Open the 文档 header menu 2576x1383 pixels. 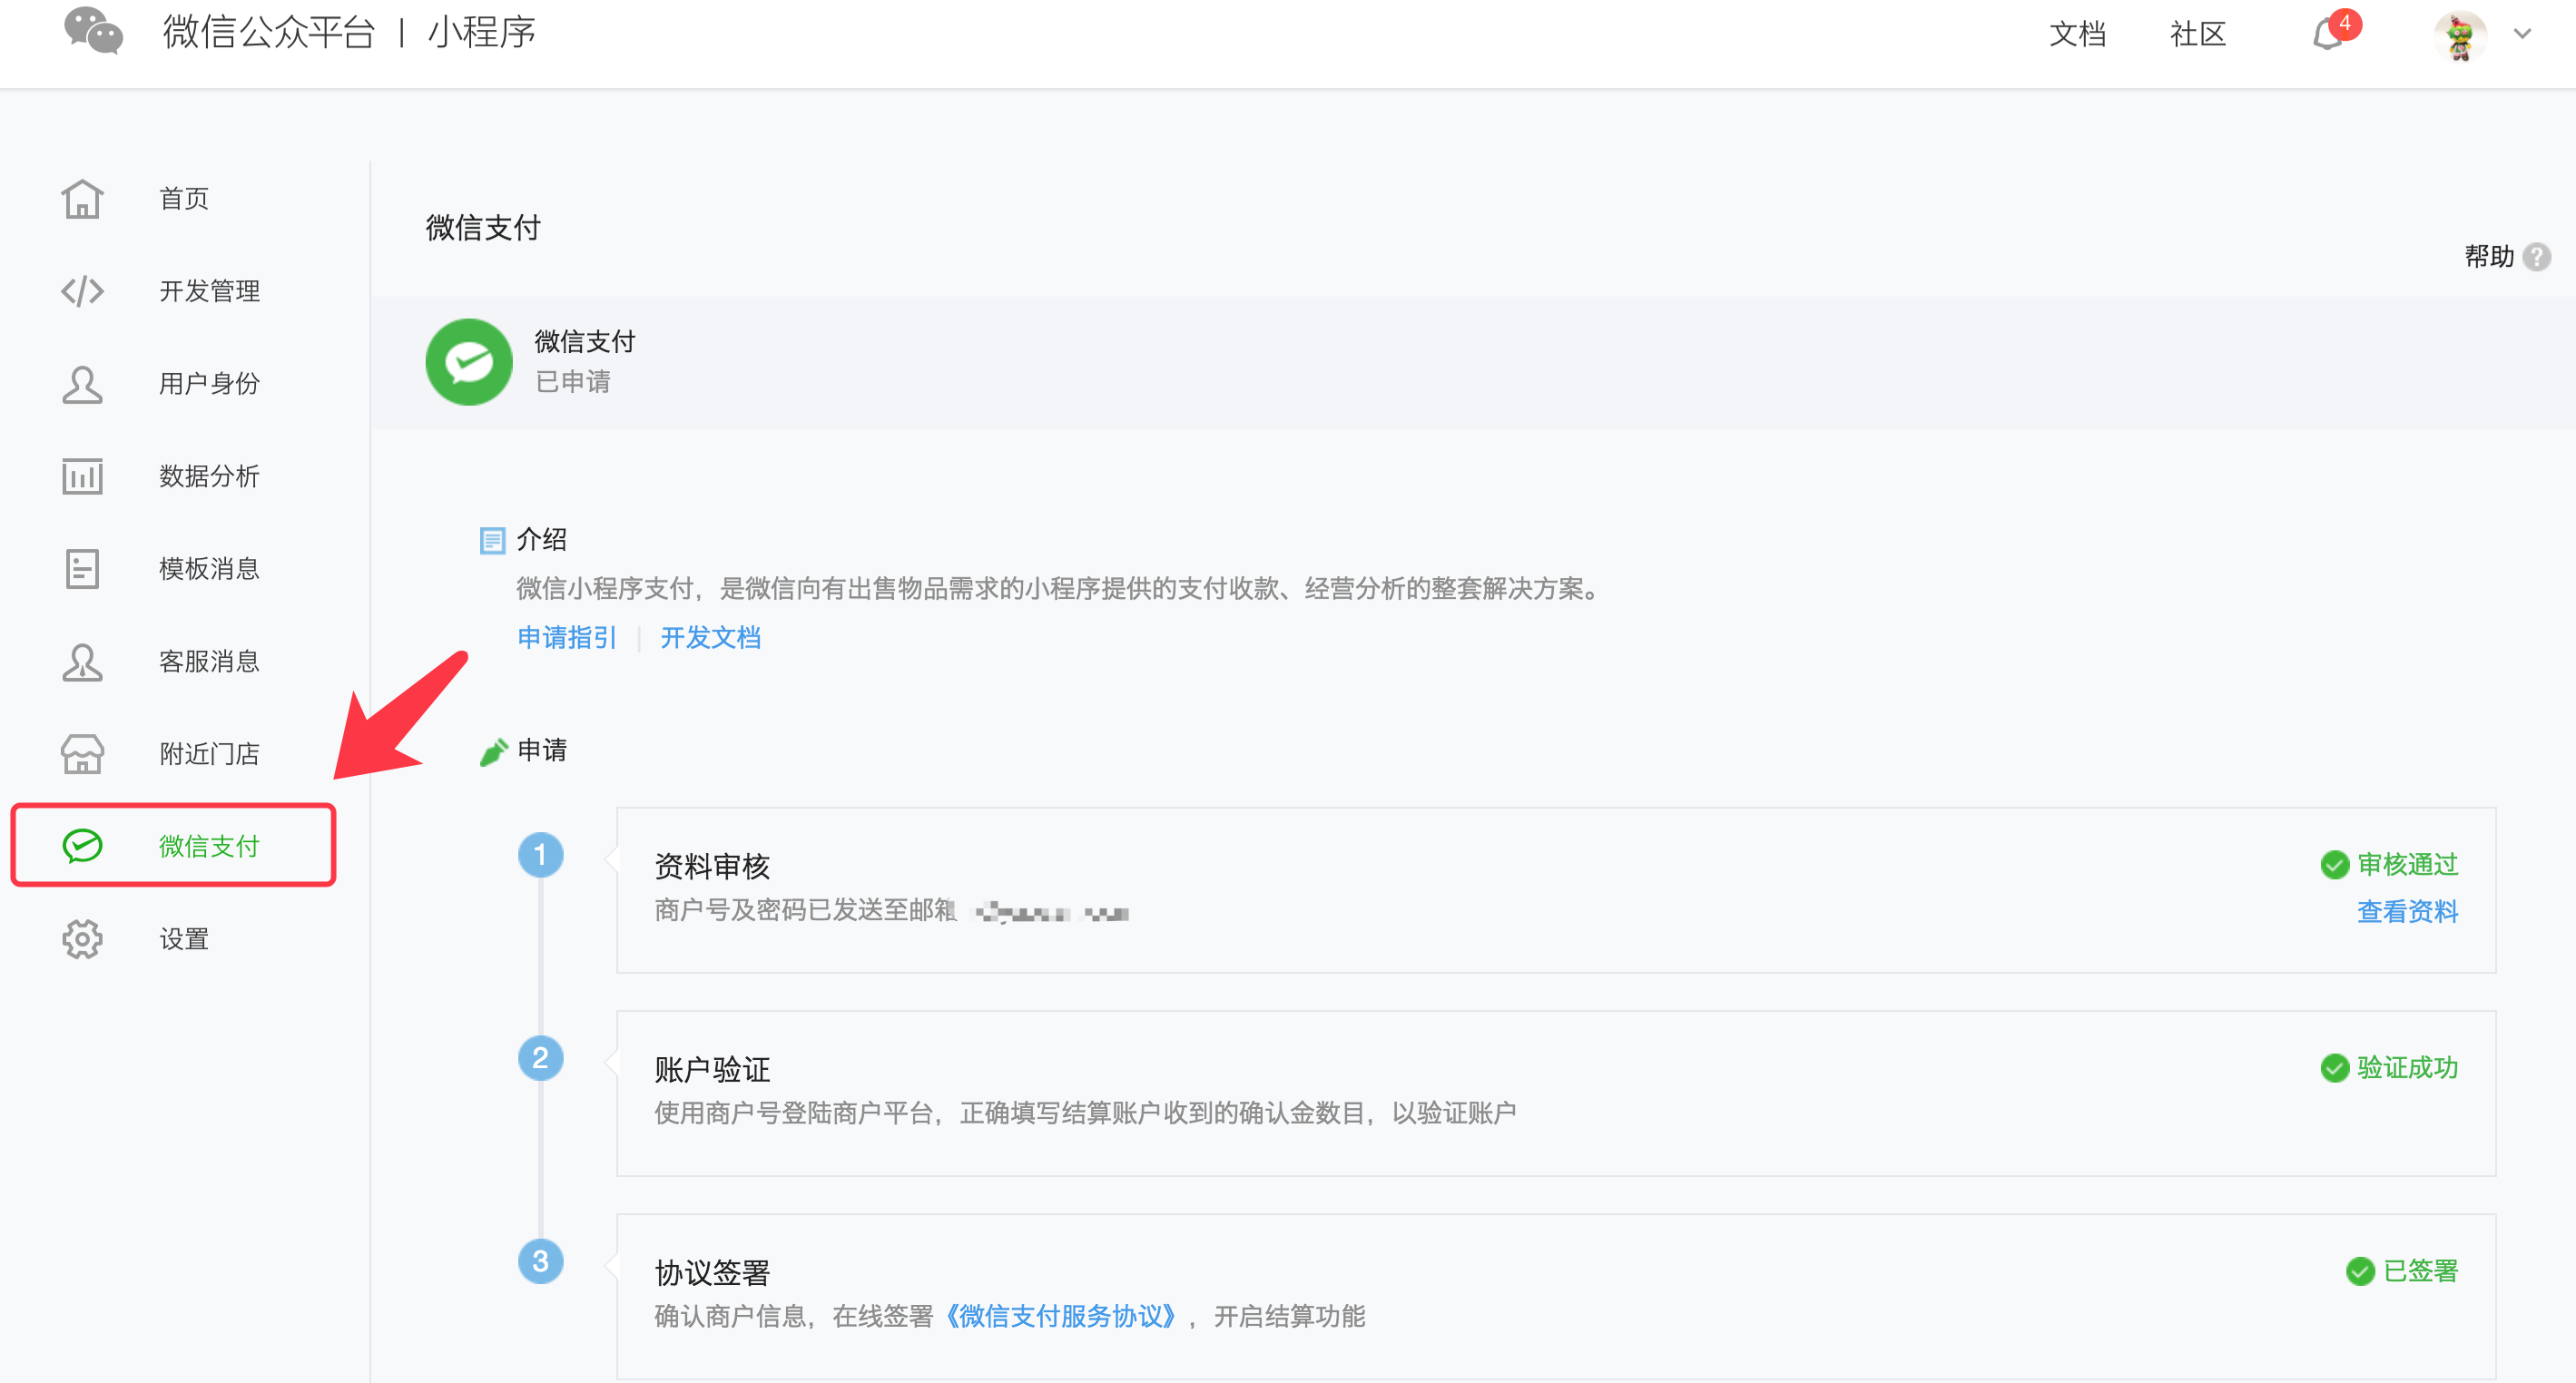2077,34
